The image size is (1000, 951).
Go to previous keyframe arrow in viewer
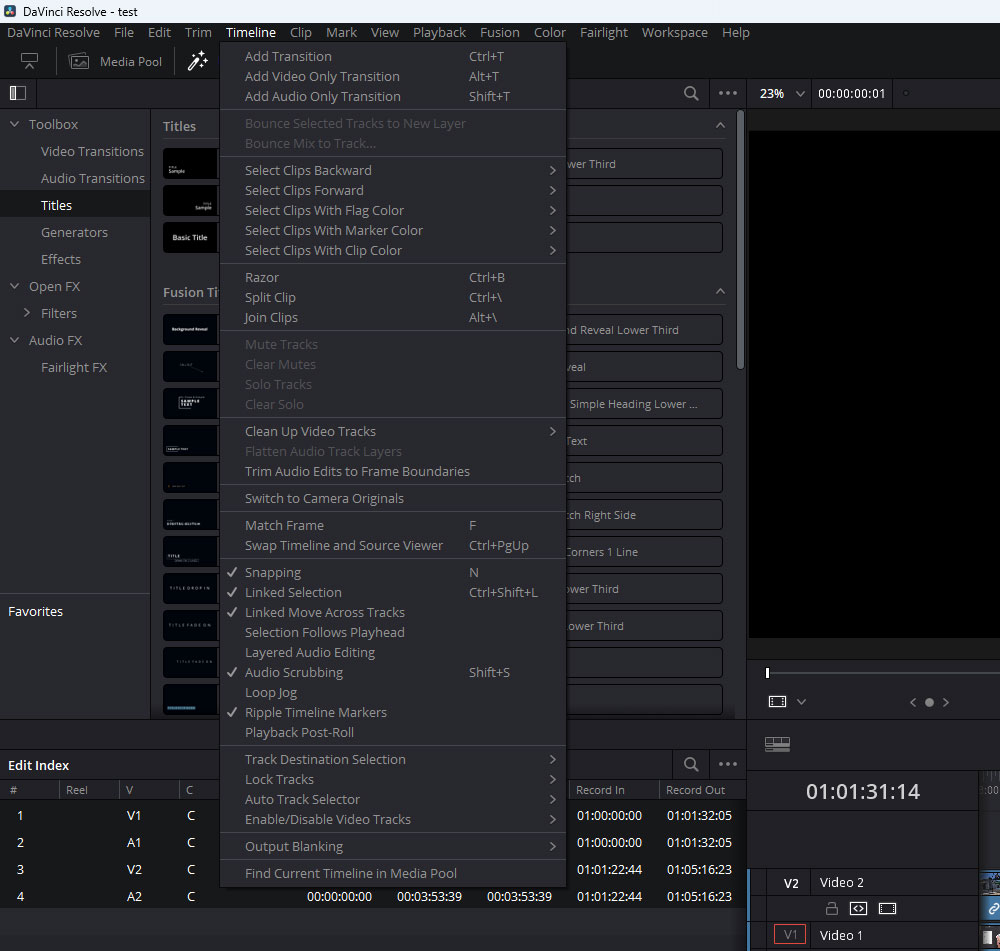pos(913,702)
